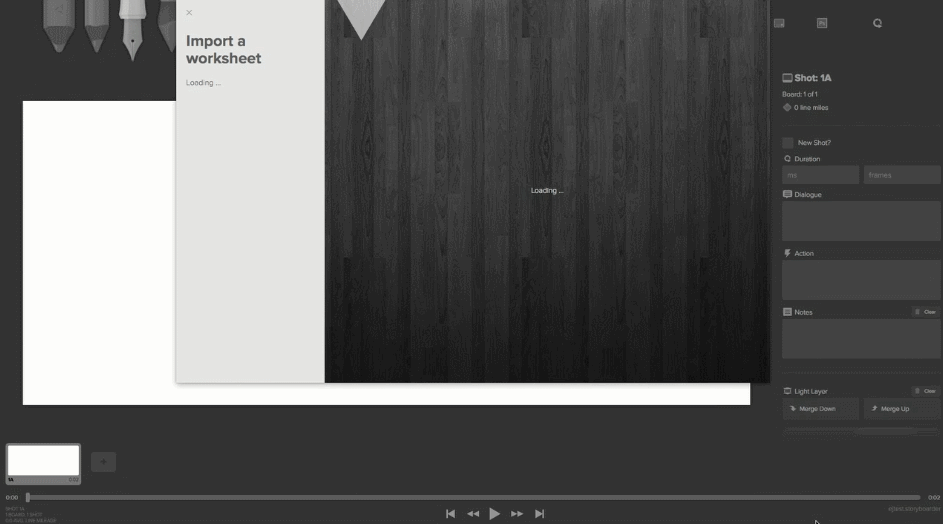Click into the Action text area
The width and height of the screenshot is (943, 524).
[x=860, y=280]
